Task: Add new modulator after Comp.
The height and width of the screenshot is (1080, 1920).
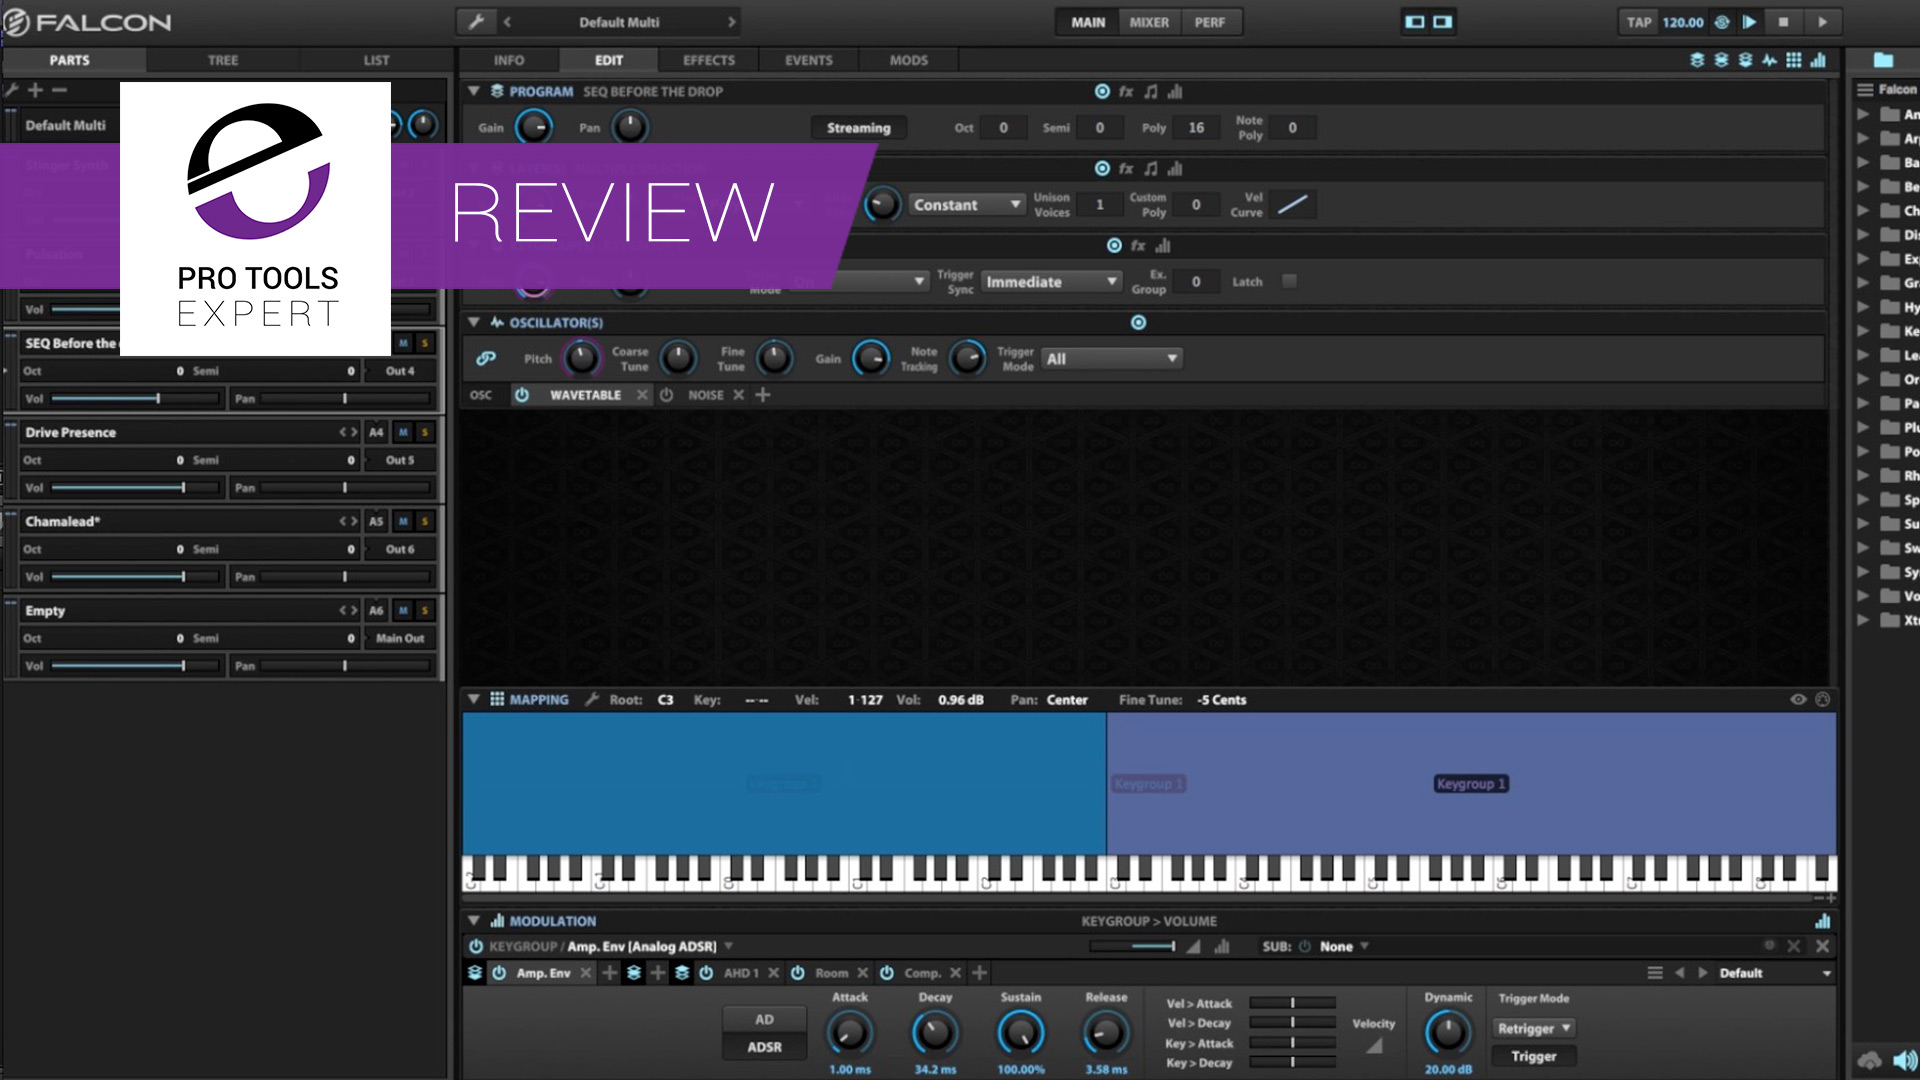Action: [x=979, y=972]
